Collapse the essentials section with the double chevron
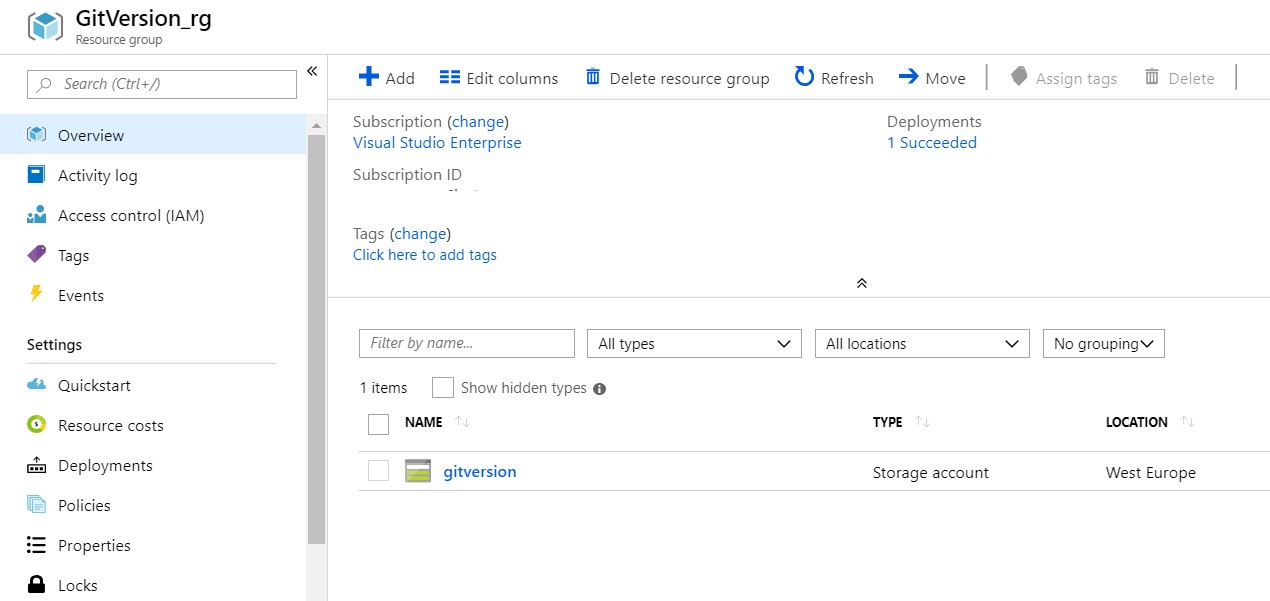Screen dimensions: 1270x601 pos(862,283)
